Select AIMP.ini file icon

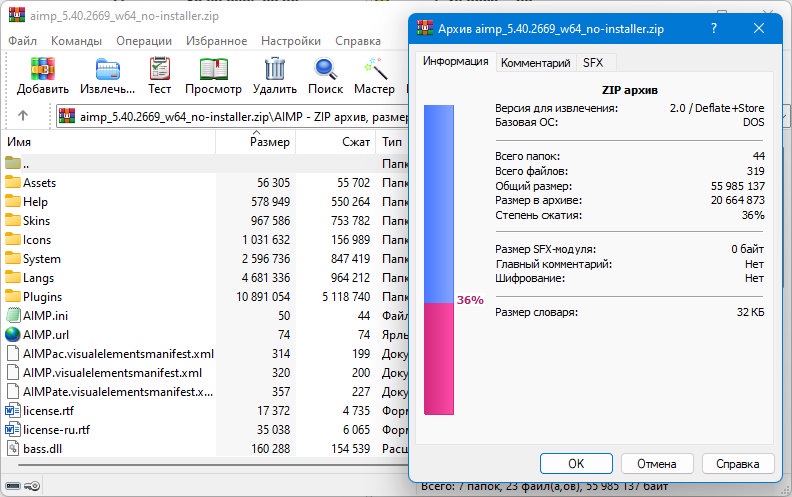coord(13,315)
